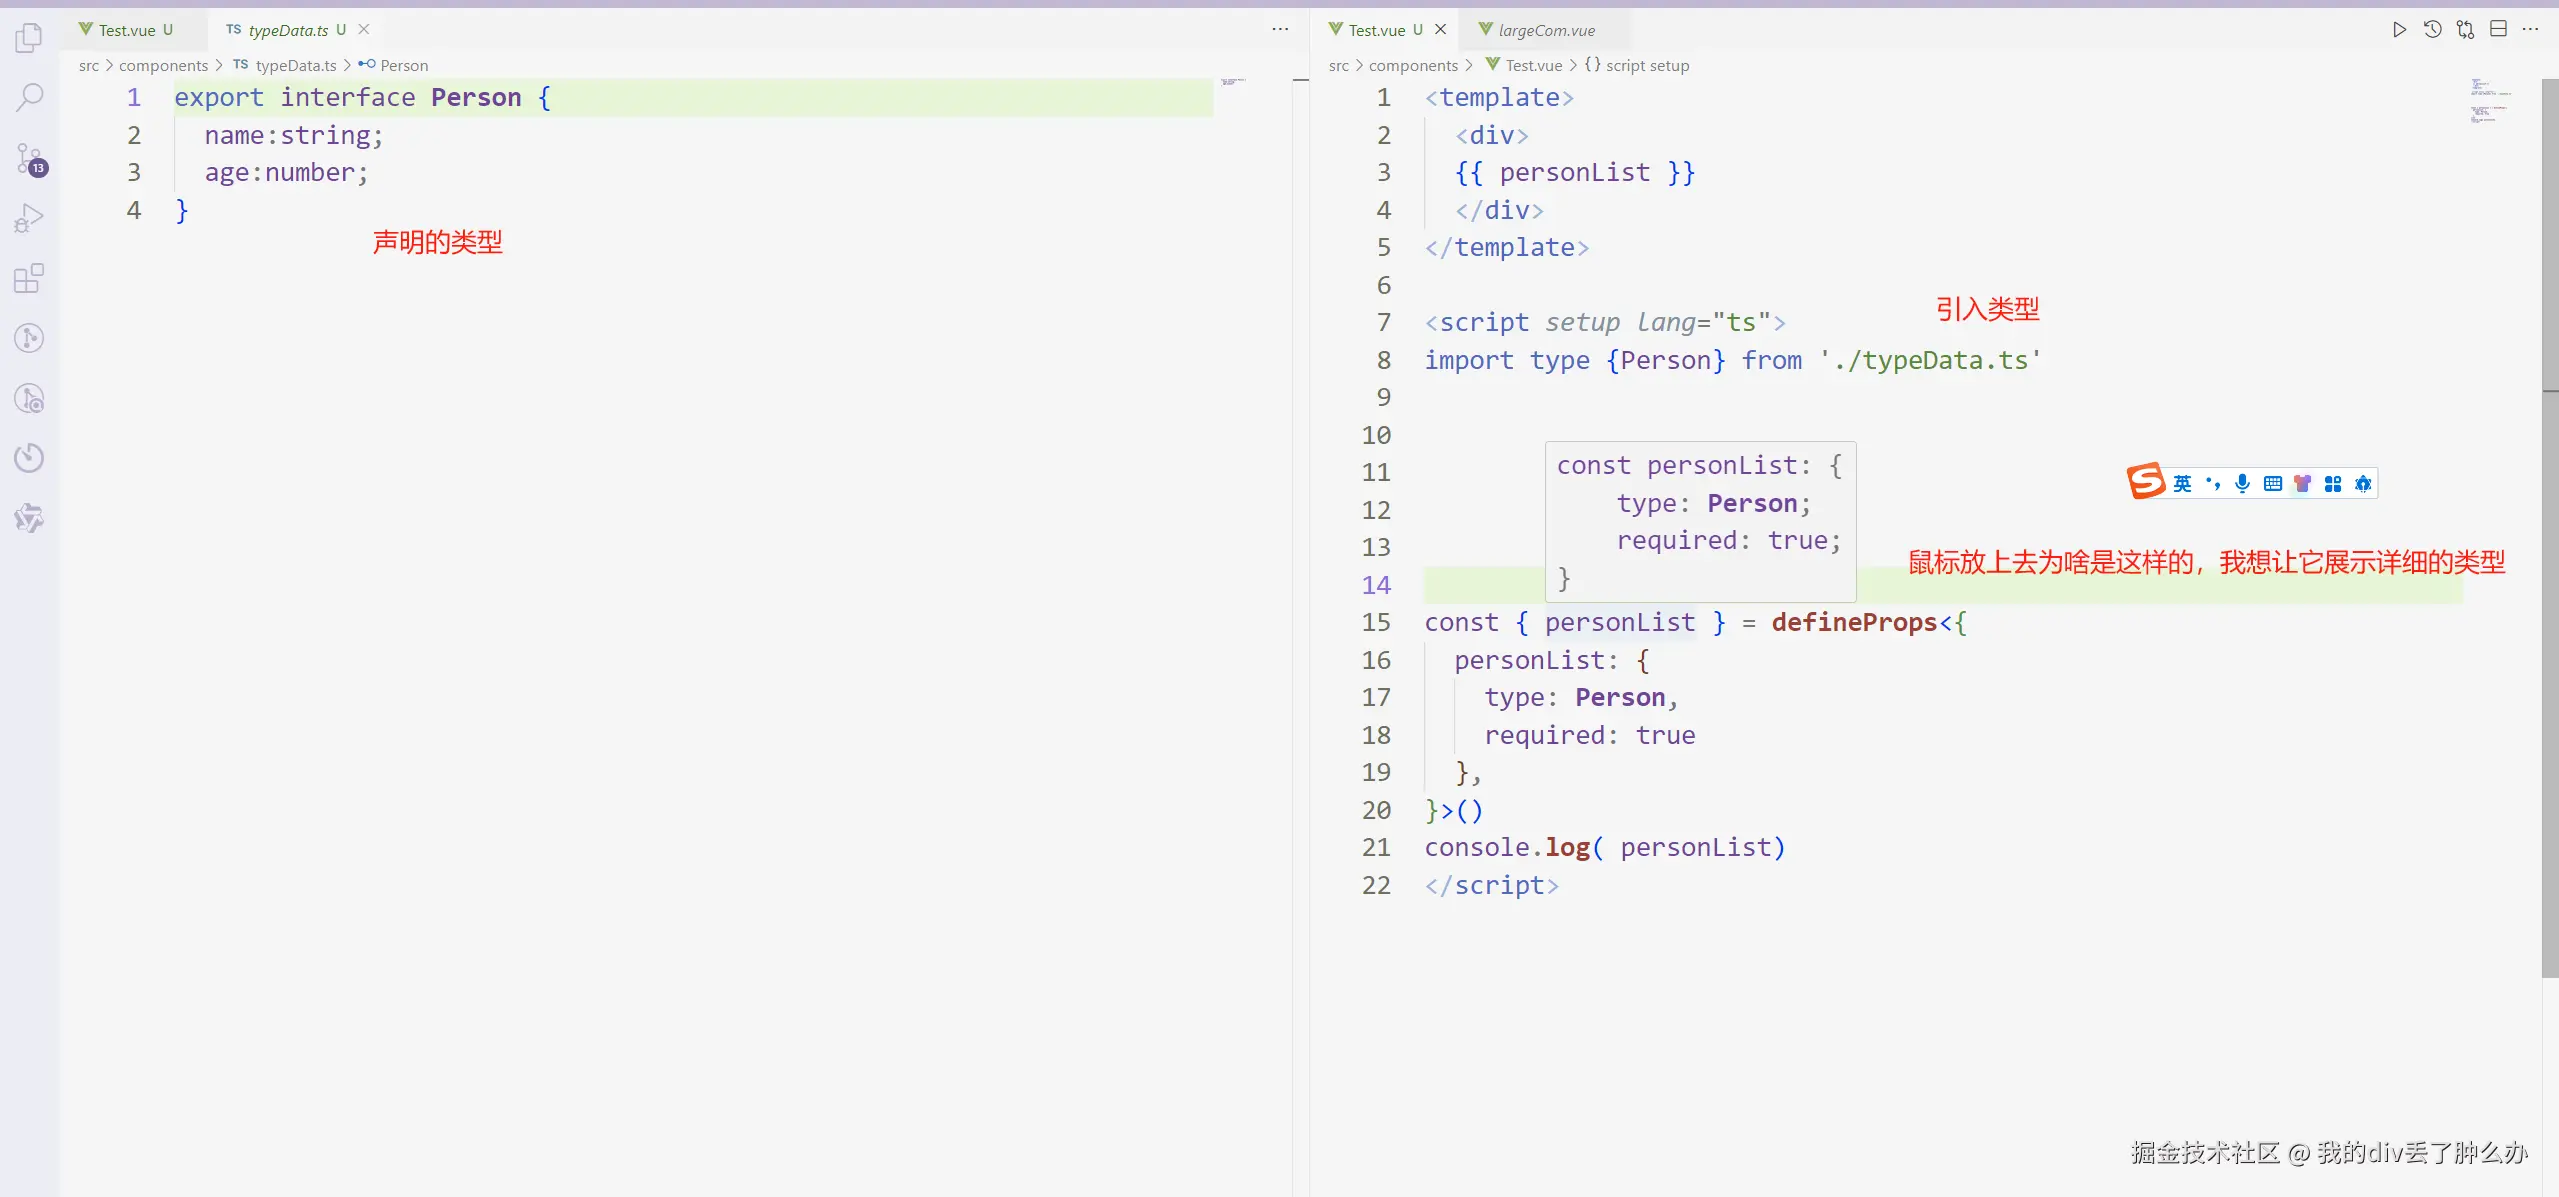Open the Search view in the activity bar
Screen dimensions: 2559x1197
(x=29, y=98)
